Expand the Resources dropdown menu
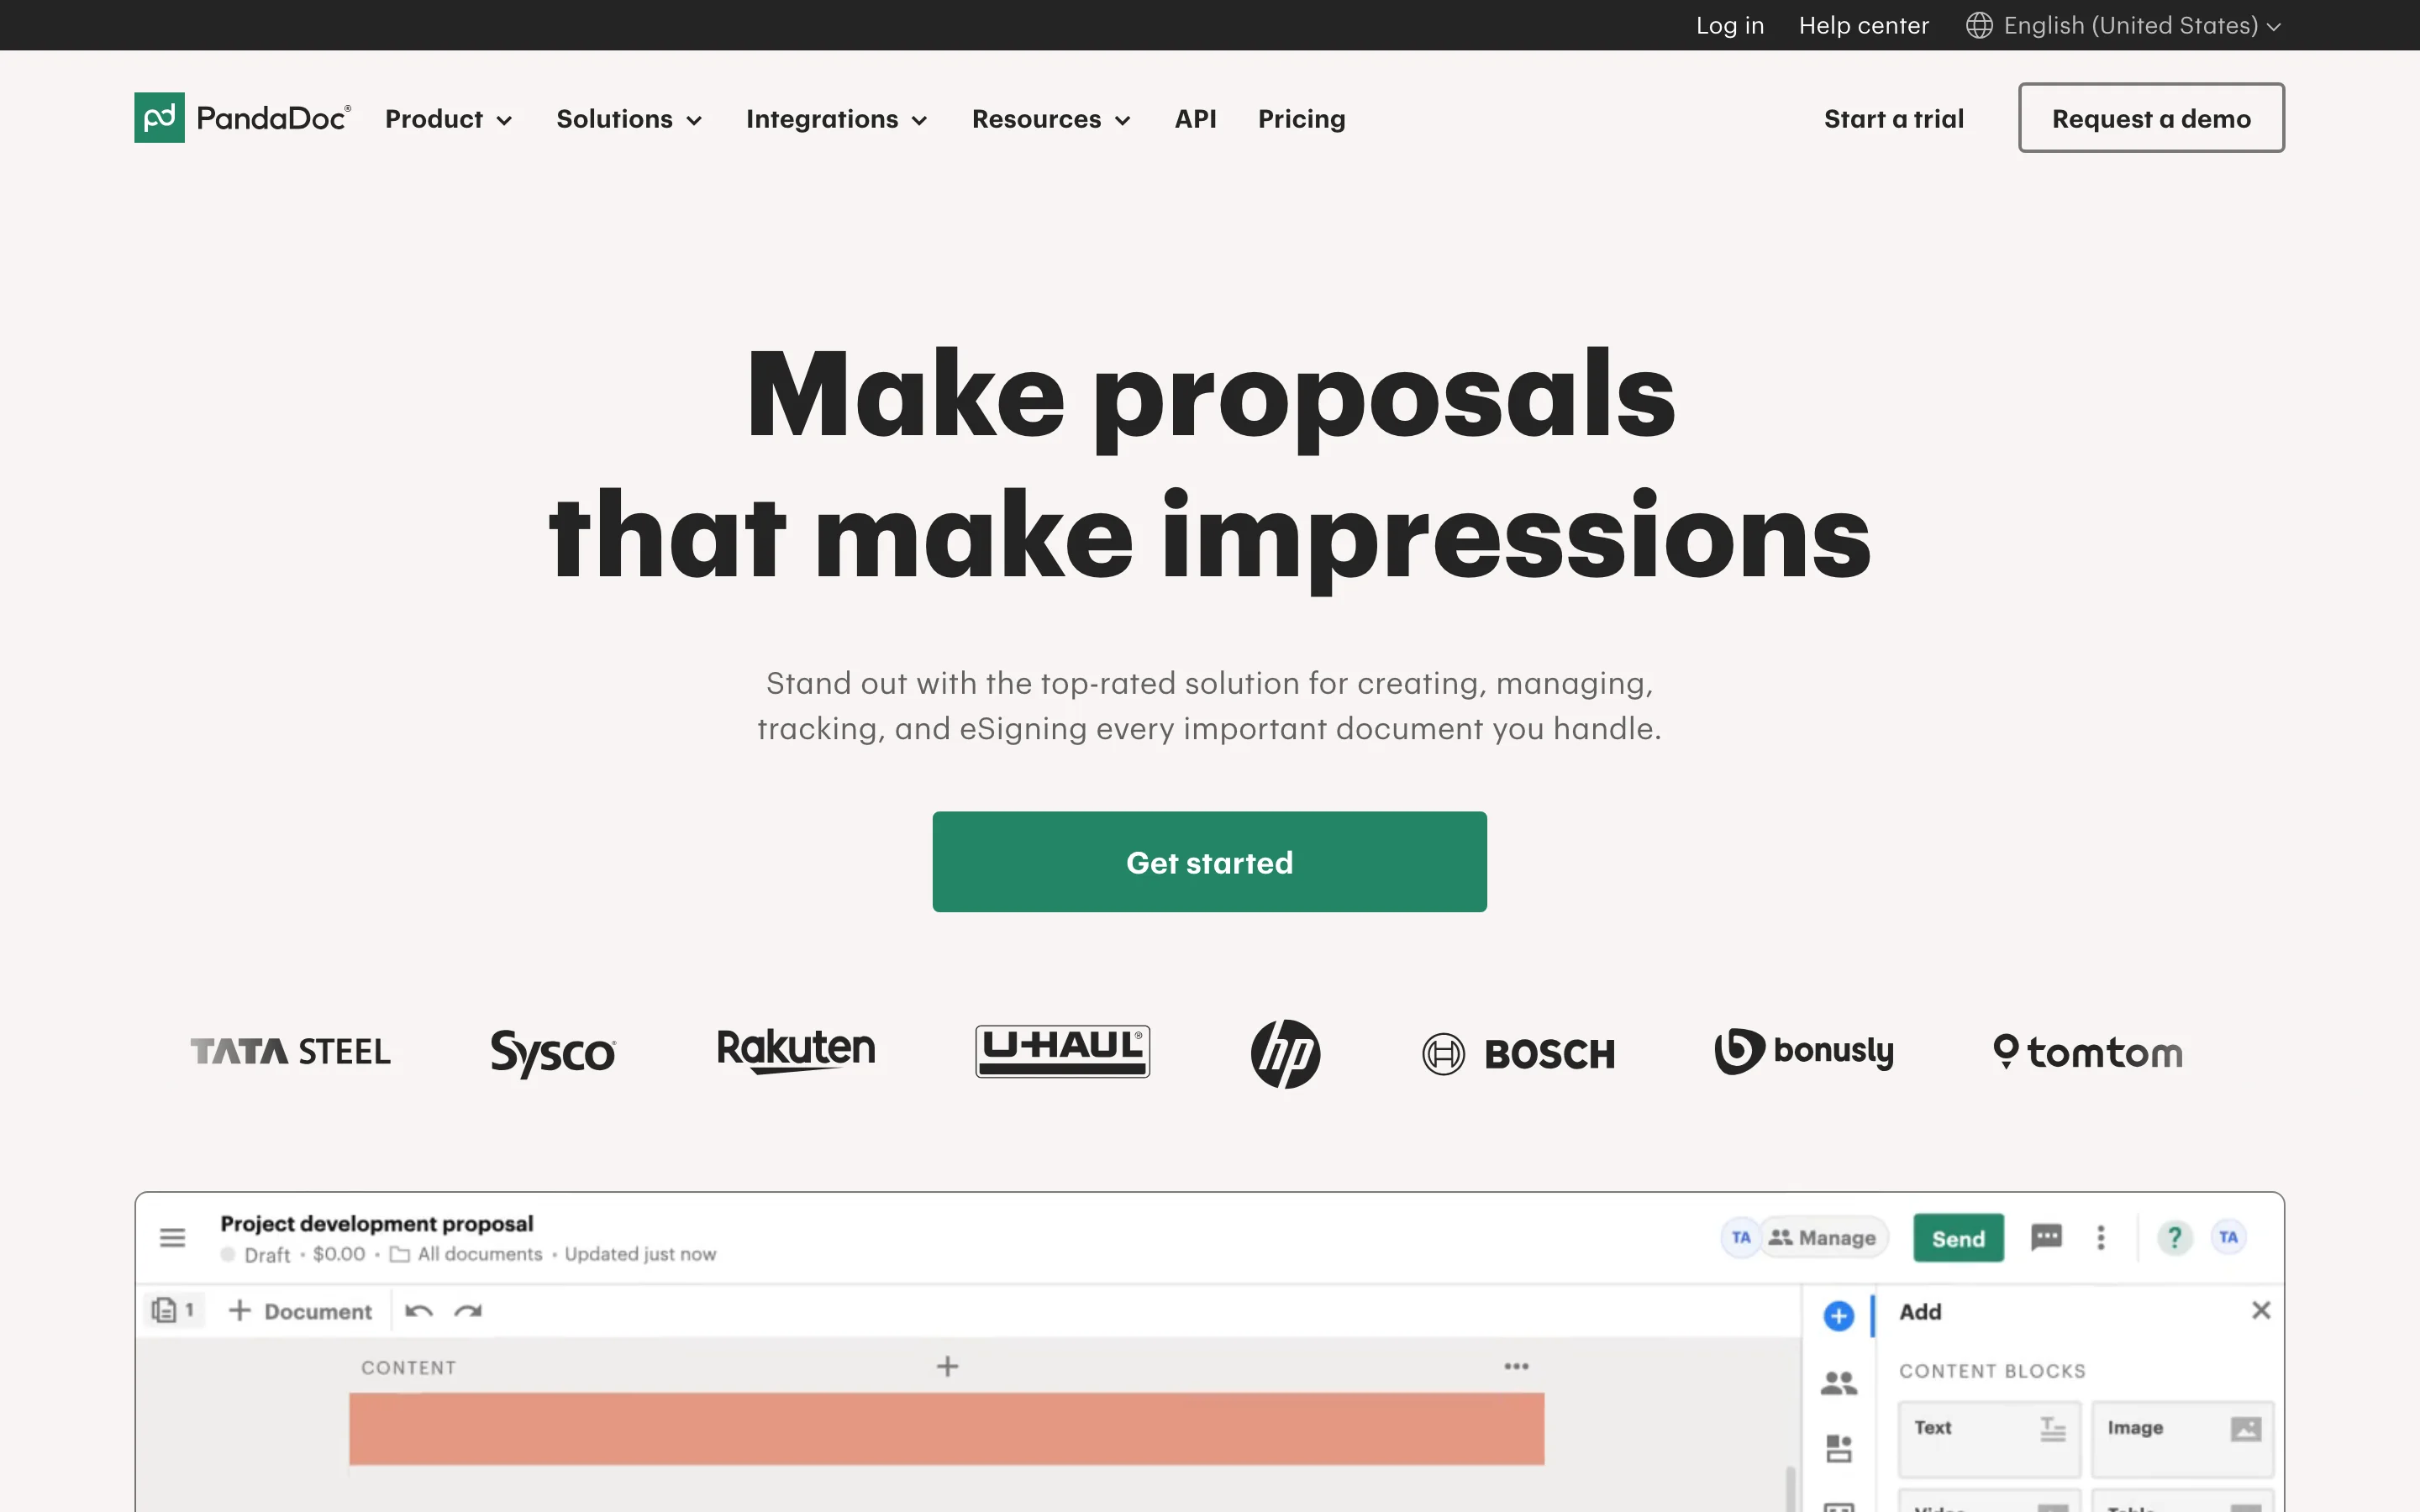The height and width of the screenshot is (1512, 2420). (x=1050, y=119)
